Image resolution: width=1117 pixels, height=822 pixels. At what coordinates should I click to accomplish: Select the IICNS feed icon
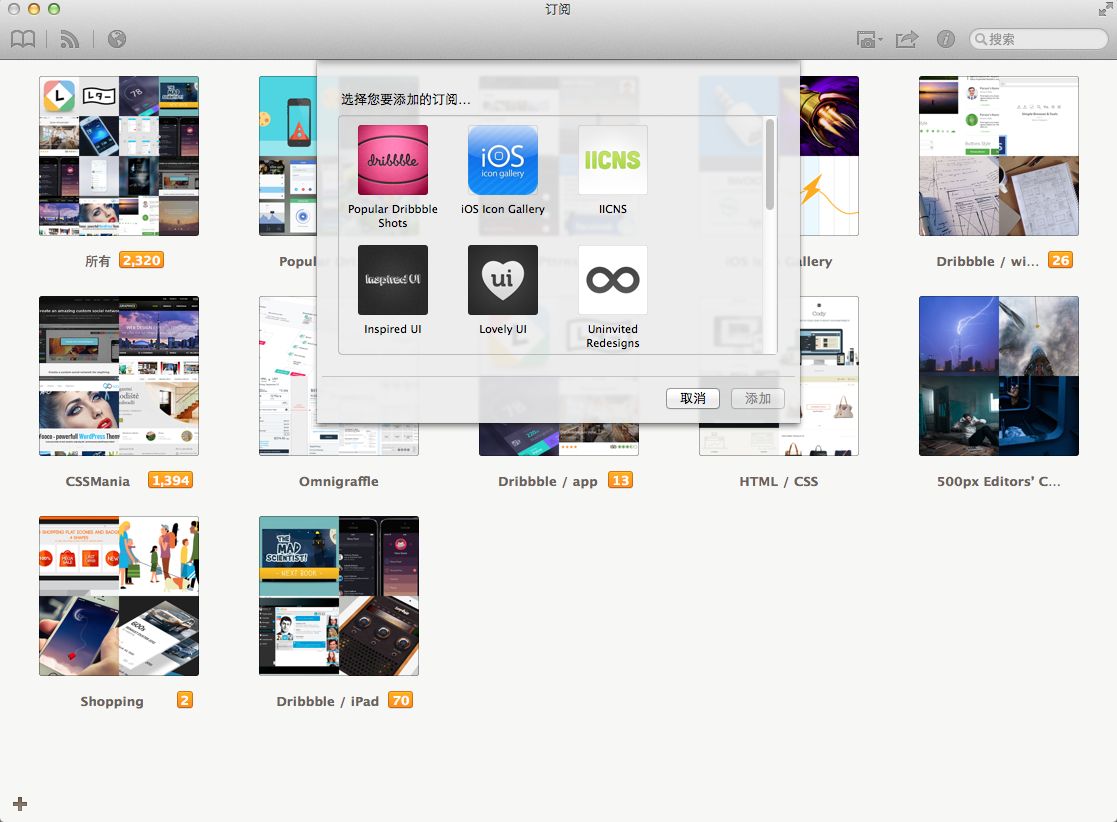pos(613,160)
